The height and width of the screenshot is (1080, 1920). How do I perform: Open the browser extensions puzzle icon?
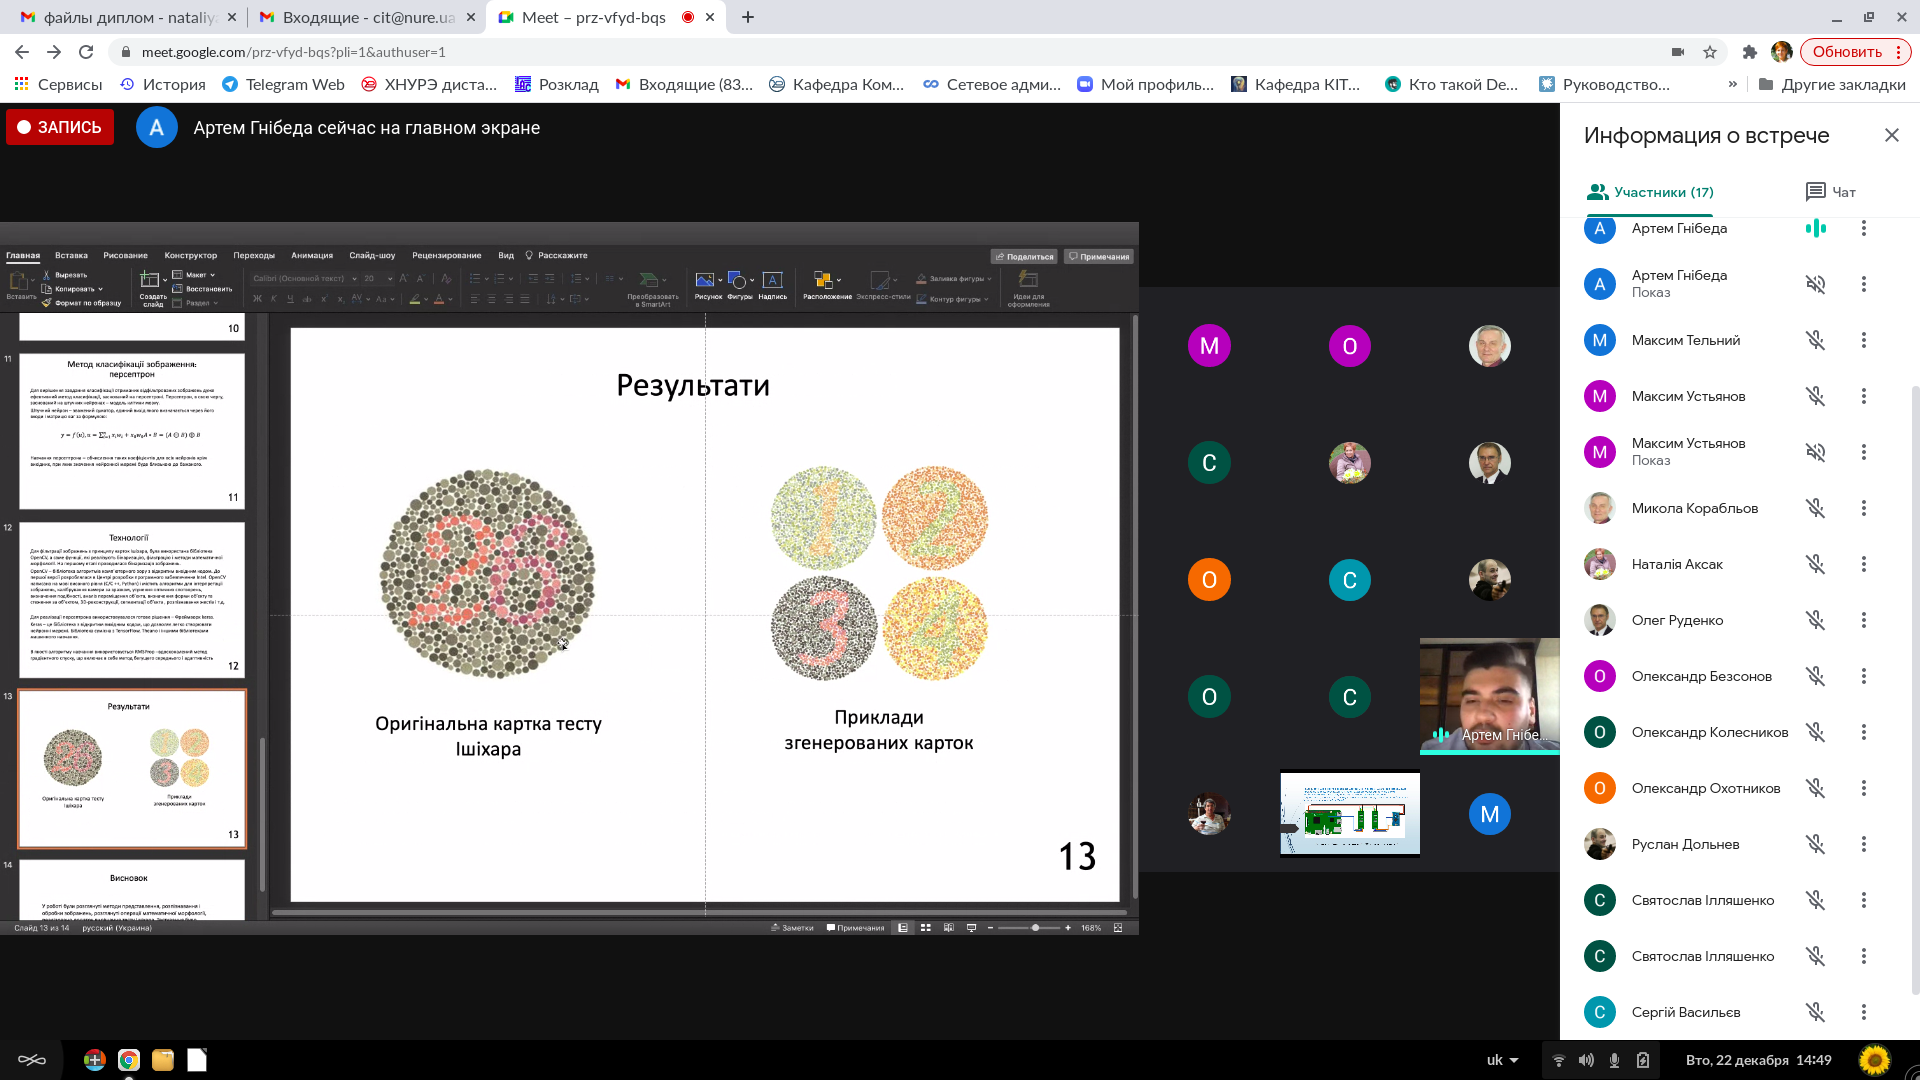click(x=1749, y=52)
